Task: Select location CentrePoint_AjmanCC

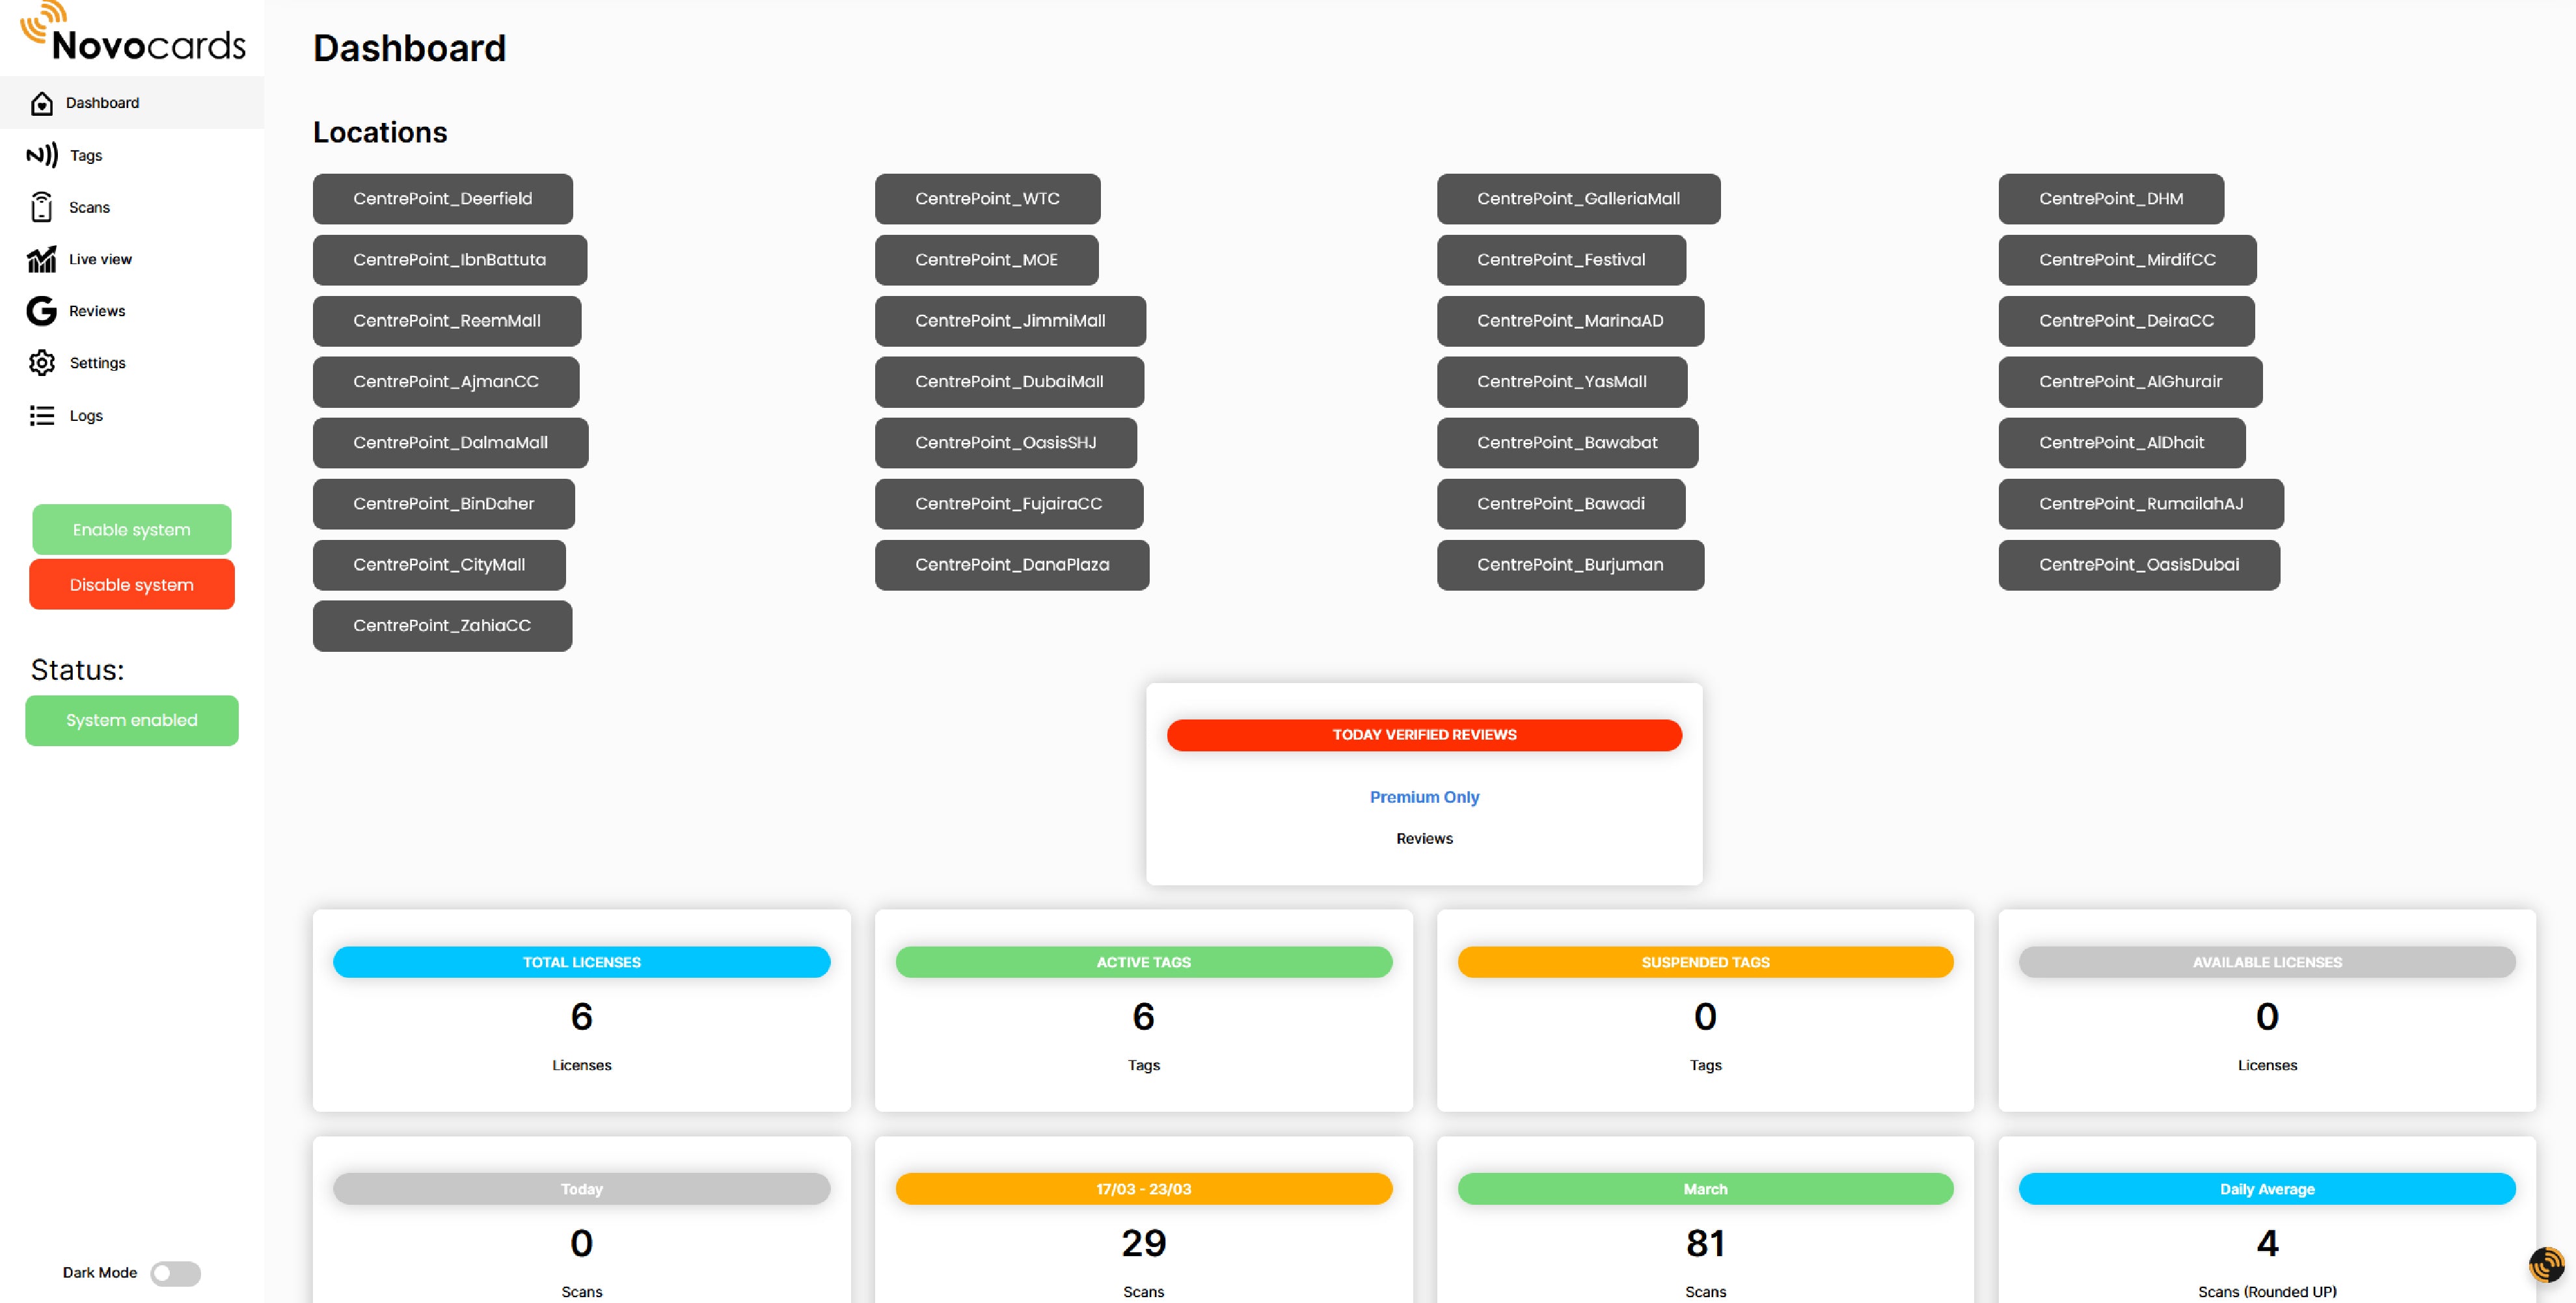Action: click(x=446, y=382)
